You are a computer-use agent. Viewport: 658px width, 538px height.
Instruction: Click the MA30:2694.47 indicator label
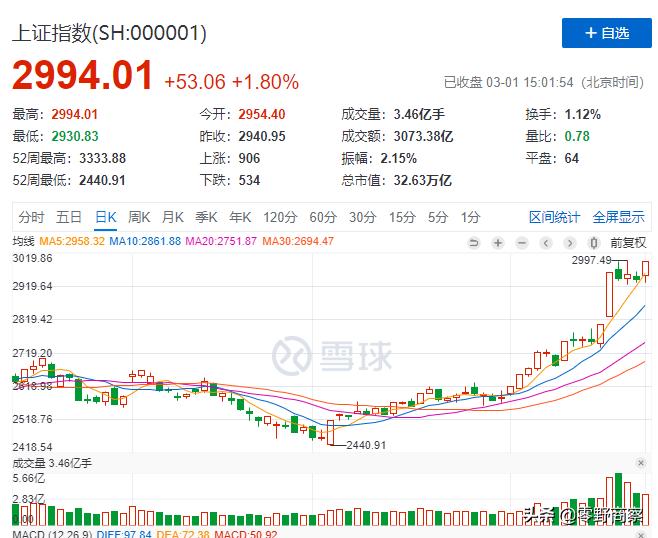[x=298, y=241]
